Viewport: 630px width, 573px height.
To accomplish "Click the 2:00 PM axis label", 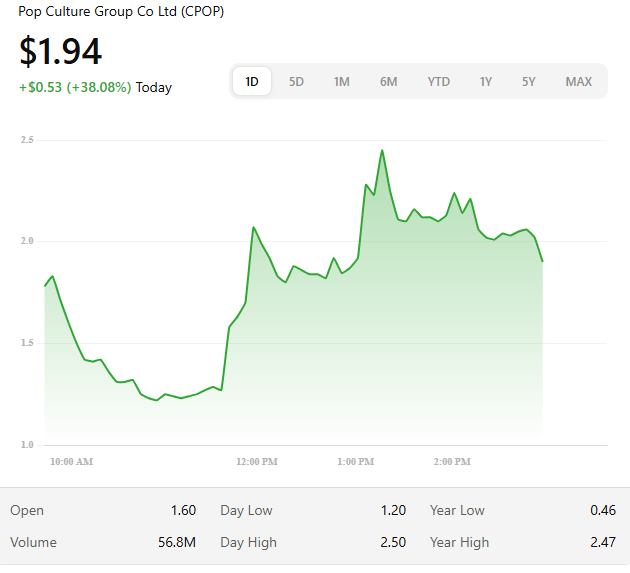I will point(452,462).
